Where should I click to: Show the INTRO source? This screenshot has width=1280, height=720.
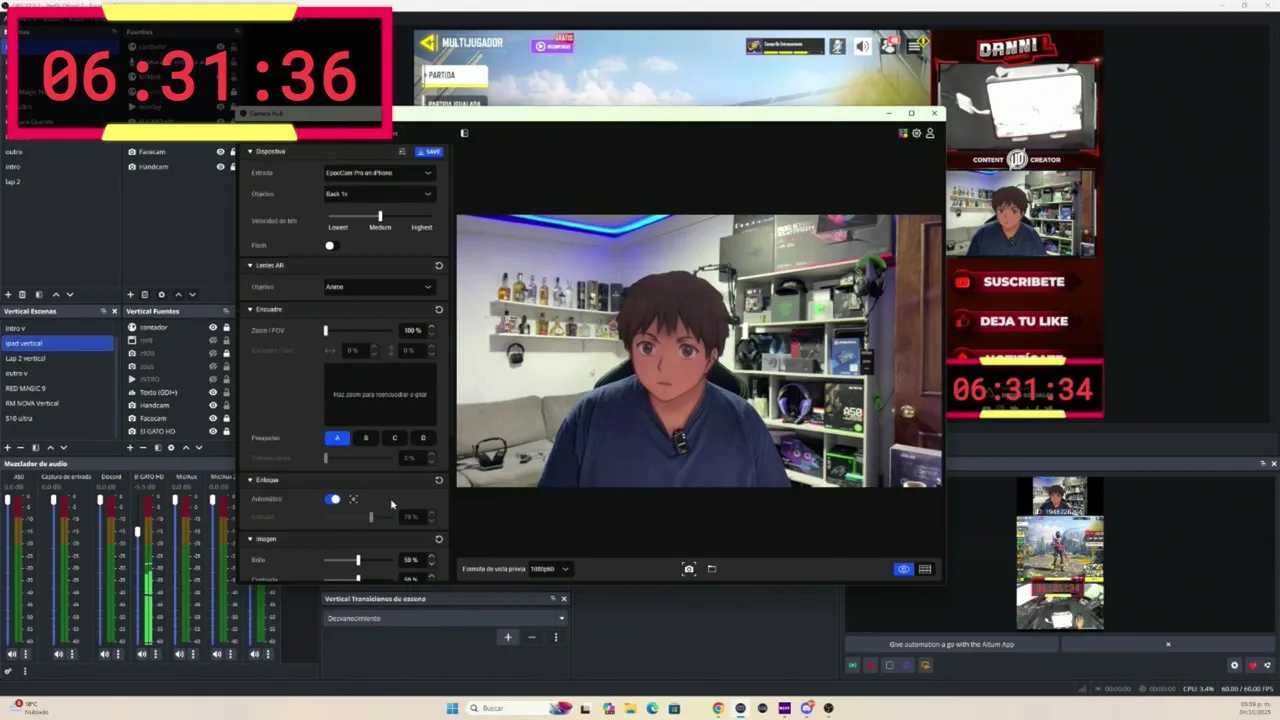click(x=213, y=379)
